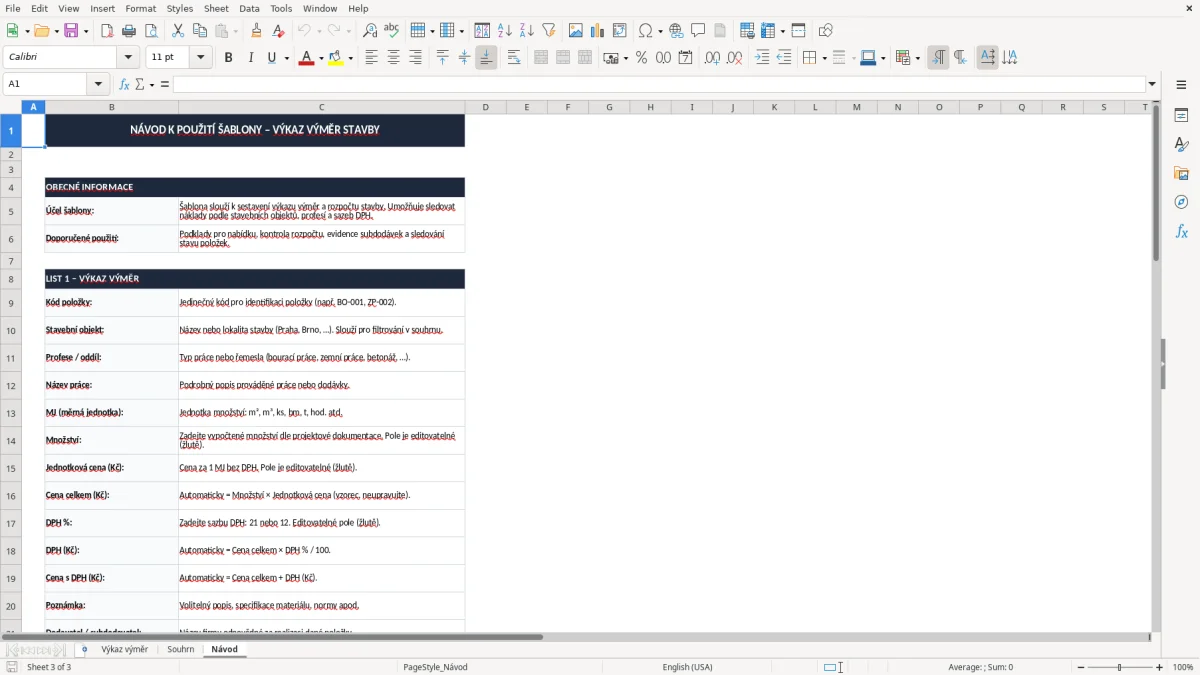Click into the formula input line
The width and height of the screenshot is (1200, 675).
click(x=658, y=84)
